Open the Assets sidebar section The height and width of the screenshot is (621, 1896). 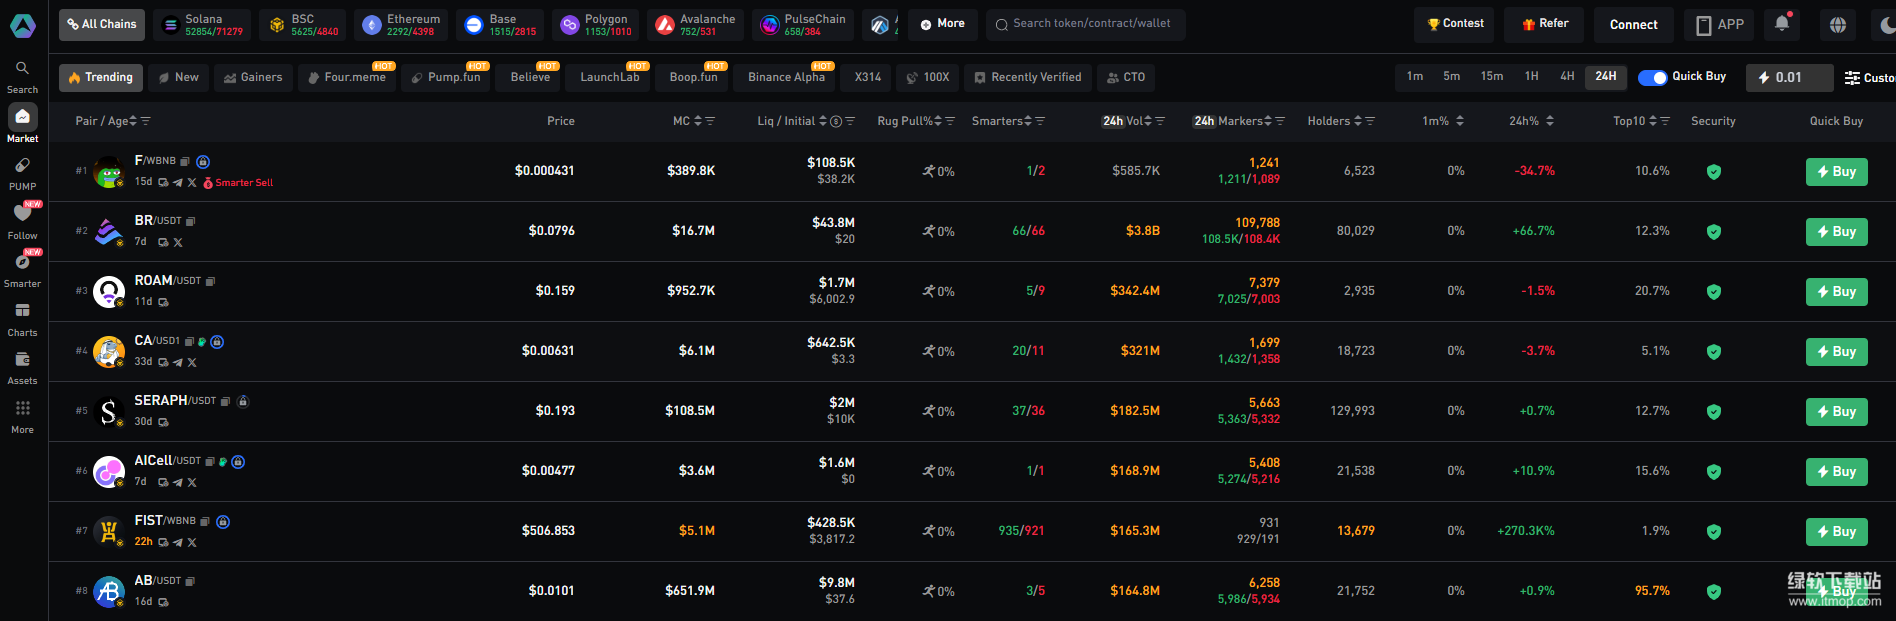pos(22,366)
